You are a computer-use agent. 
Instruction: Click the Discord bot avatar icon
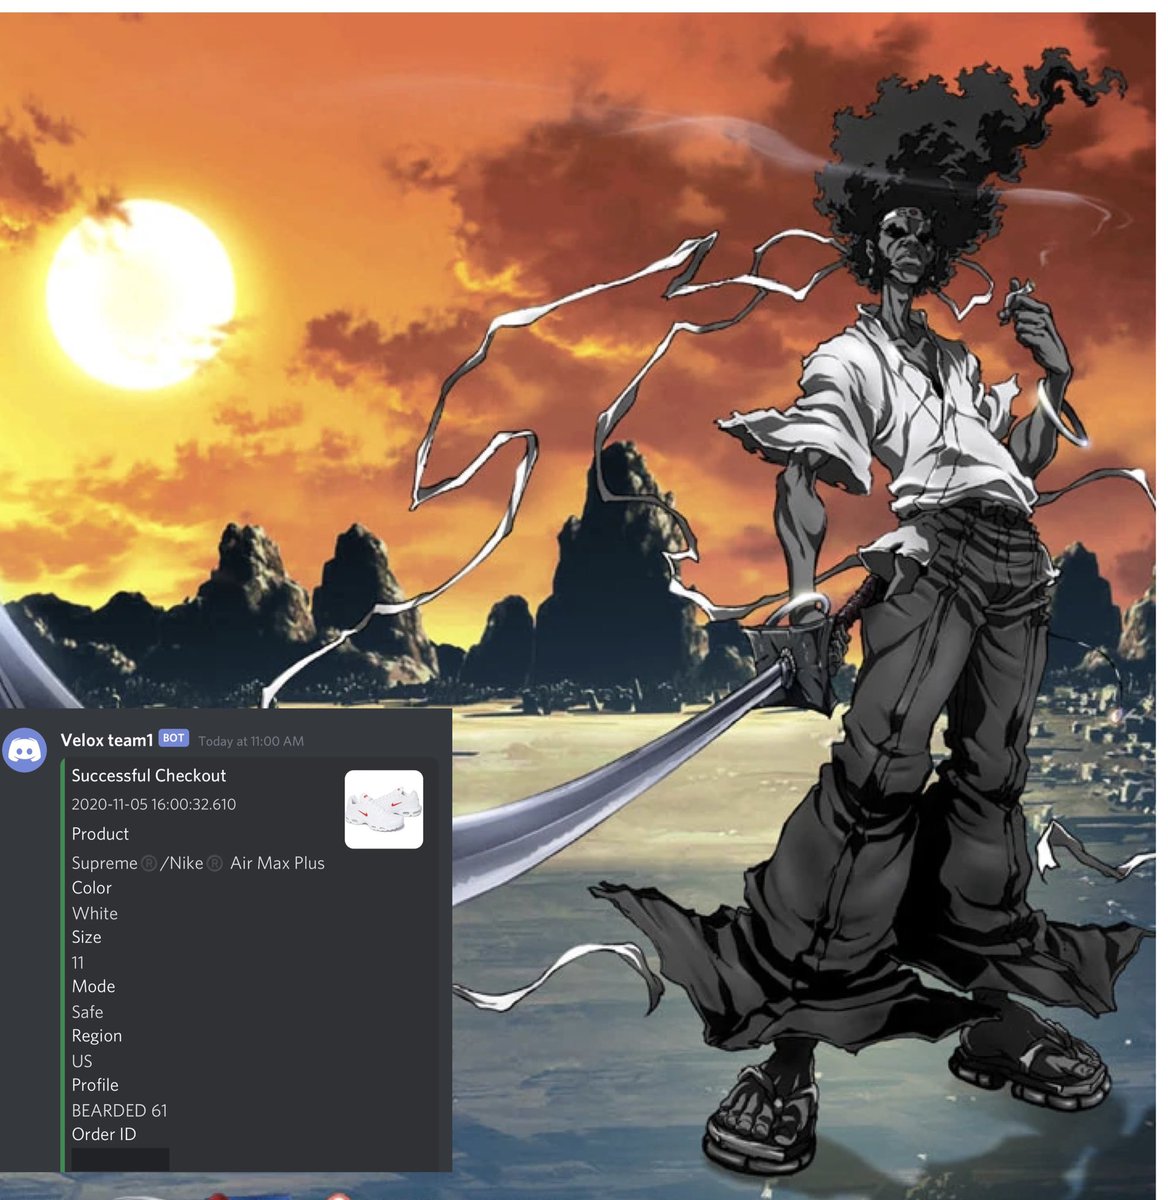pyautogui.click(x=25, y=750)
